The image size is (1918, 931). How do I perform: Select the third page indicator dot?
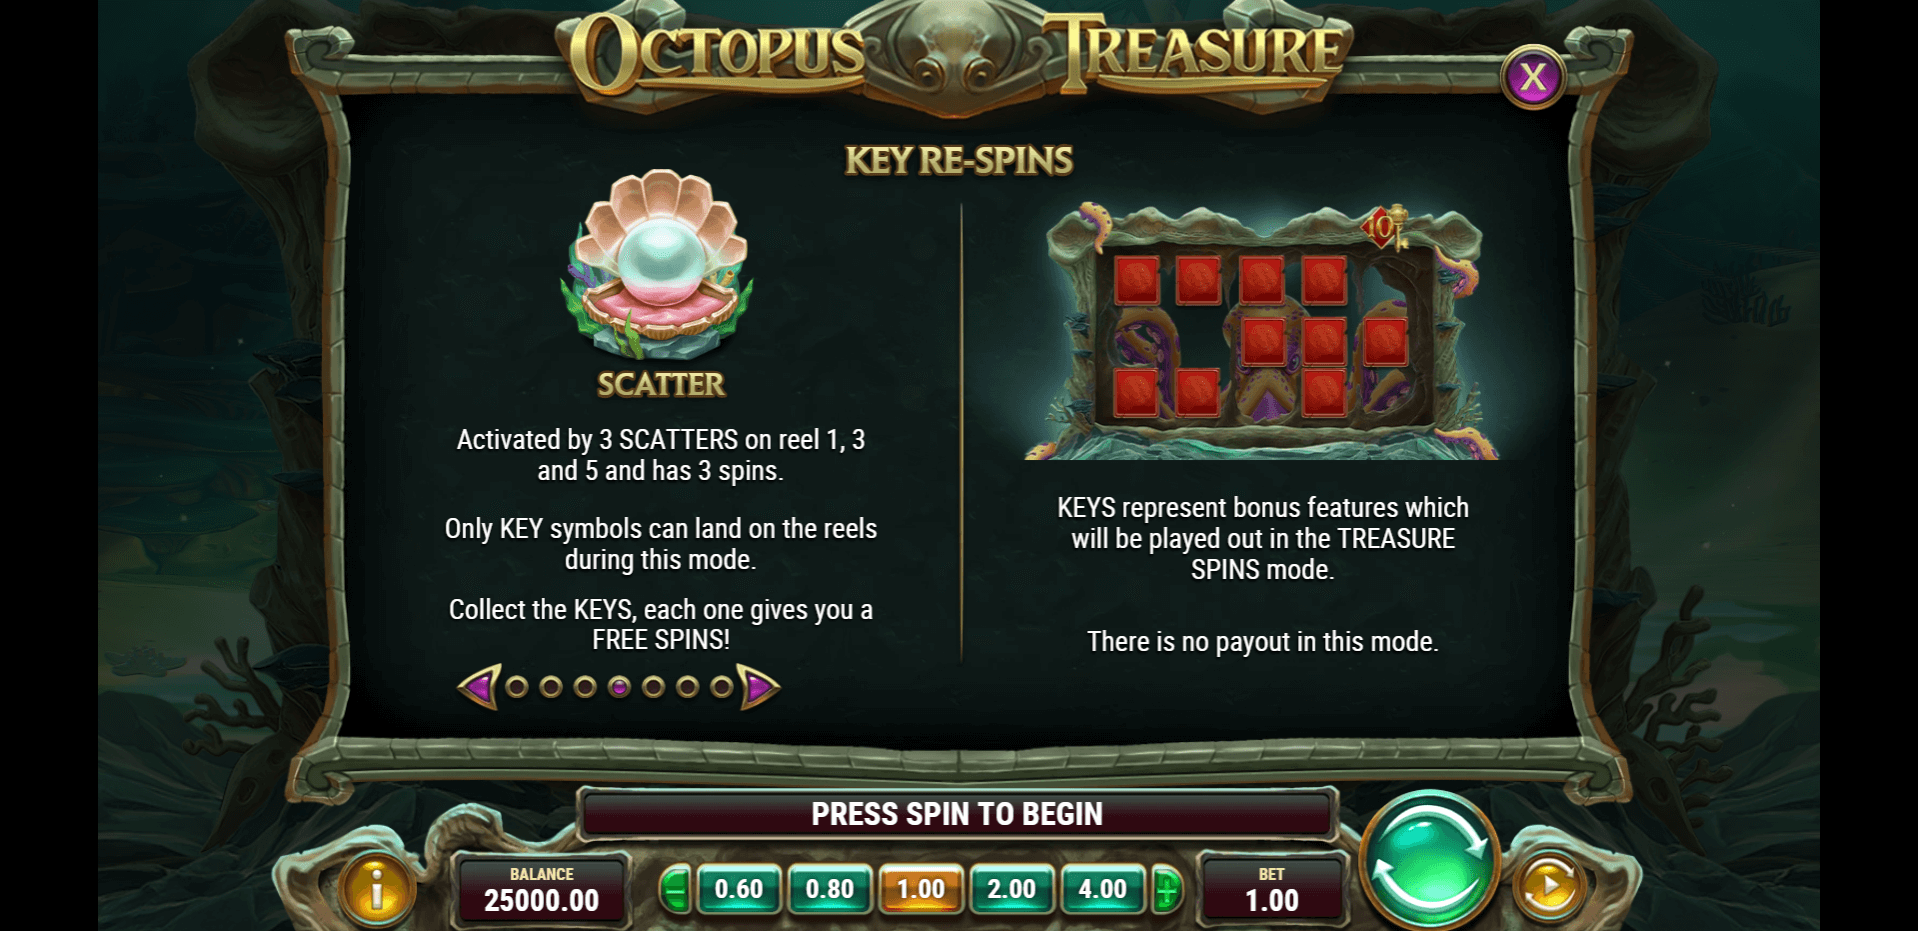585,687
